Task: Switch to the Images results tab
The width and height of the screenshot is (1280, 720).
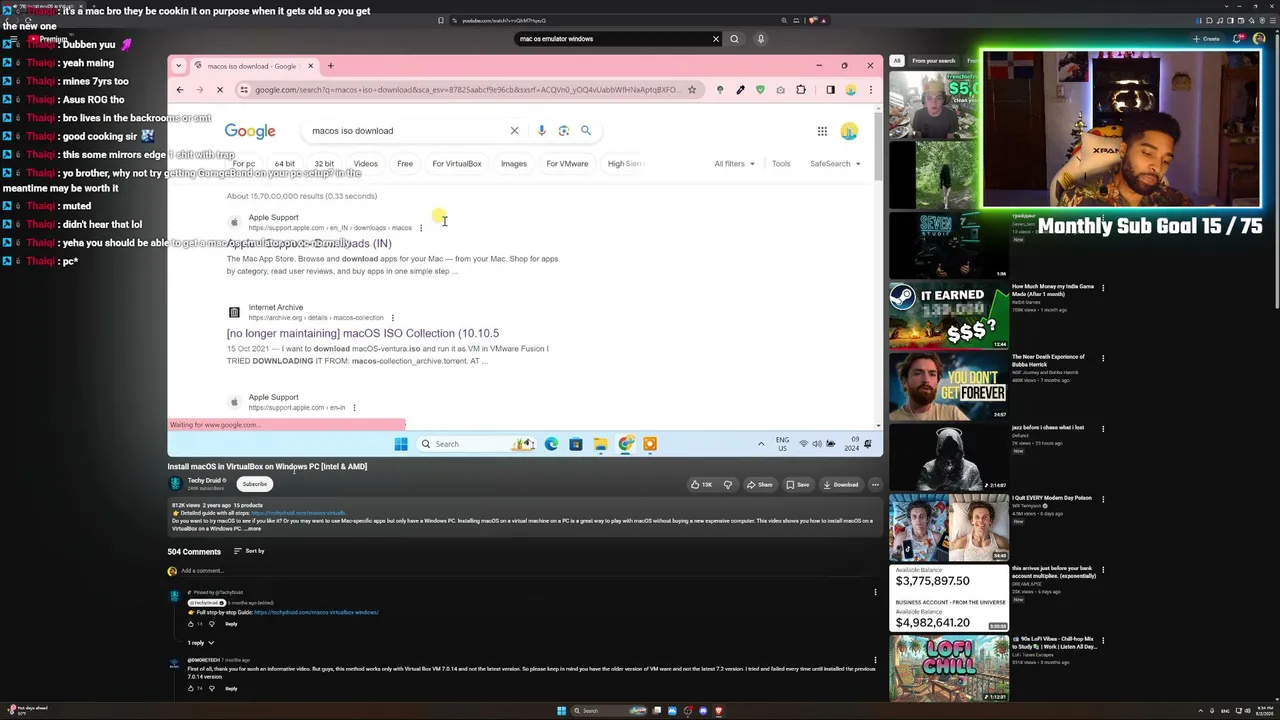Action: click(514, 164)
